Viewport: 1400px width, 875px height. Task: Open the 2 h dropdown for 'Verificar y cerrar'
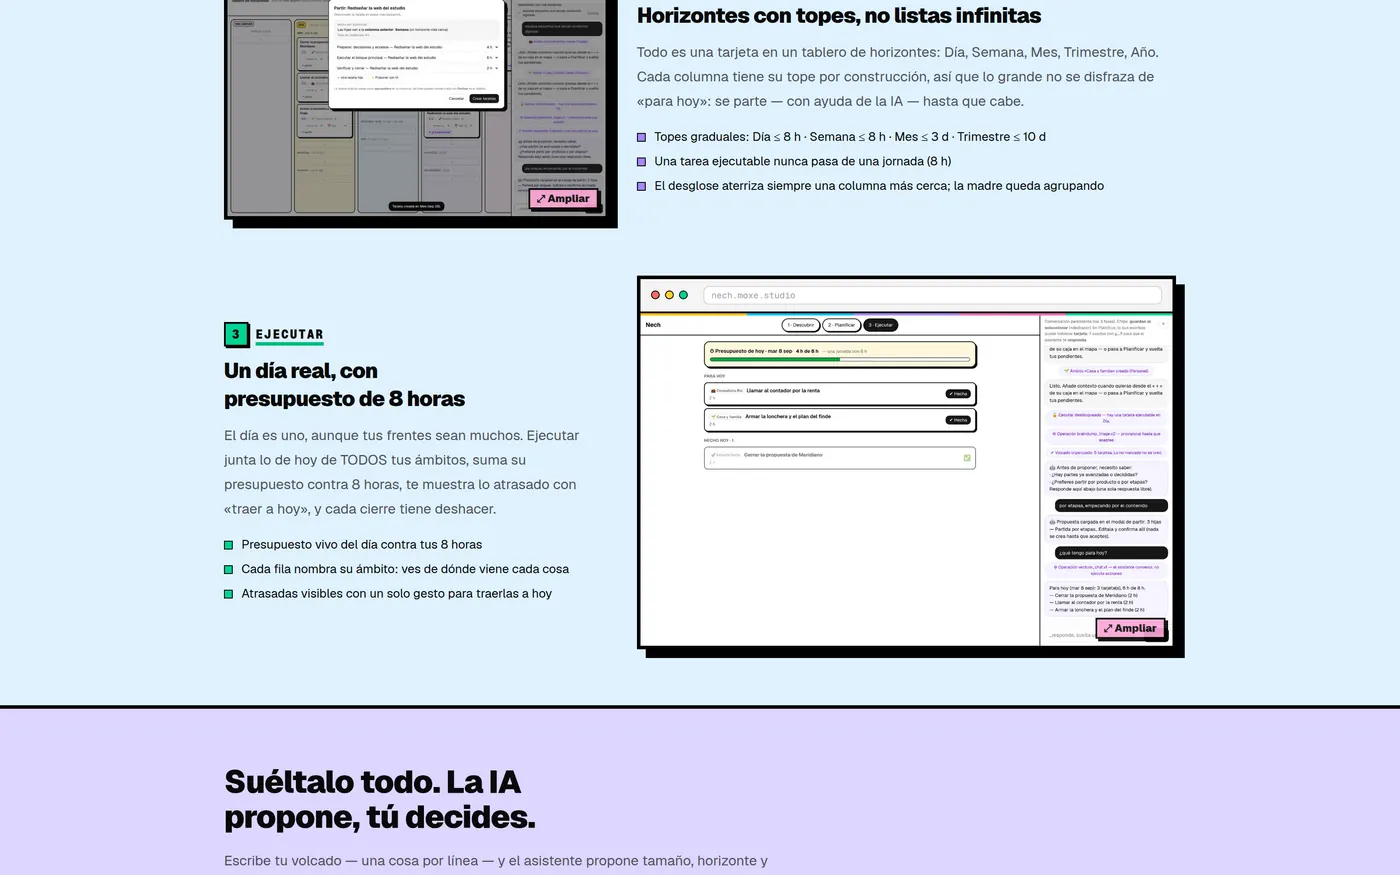[491, 68]
